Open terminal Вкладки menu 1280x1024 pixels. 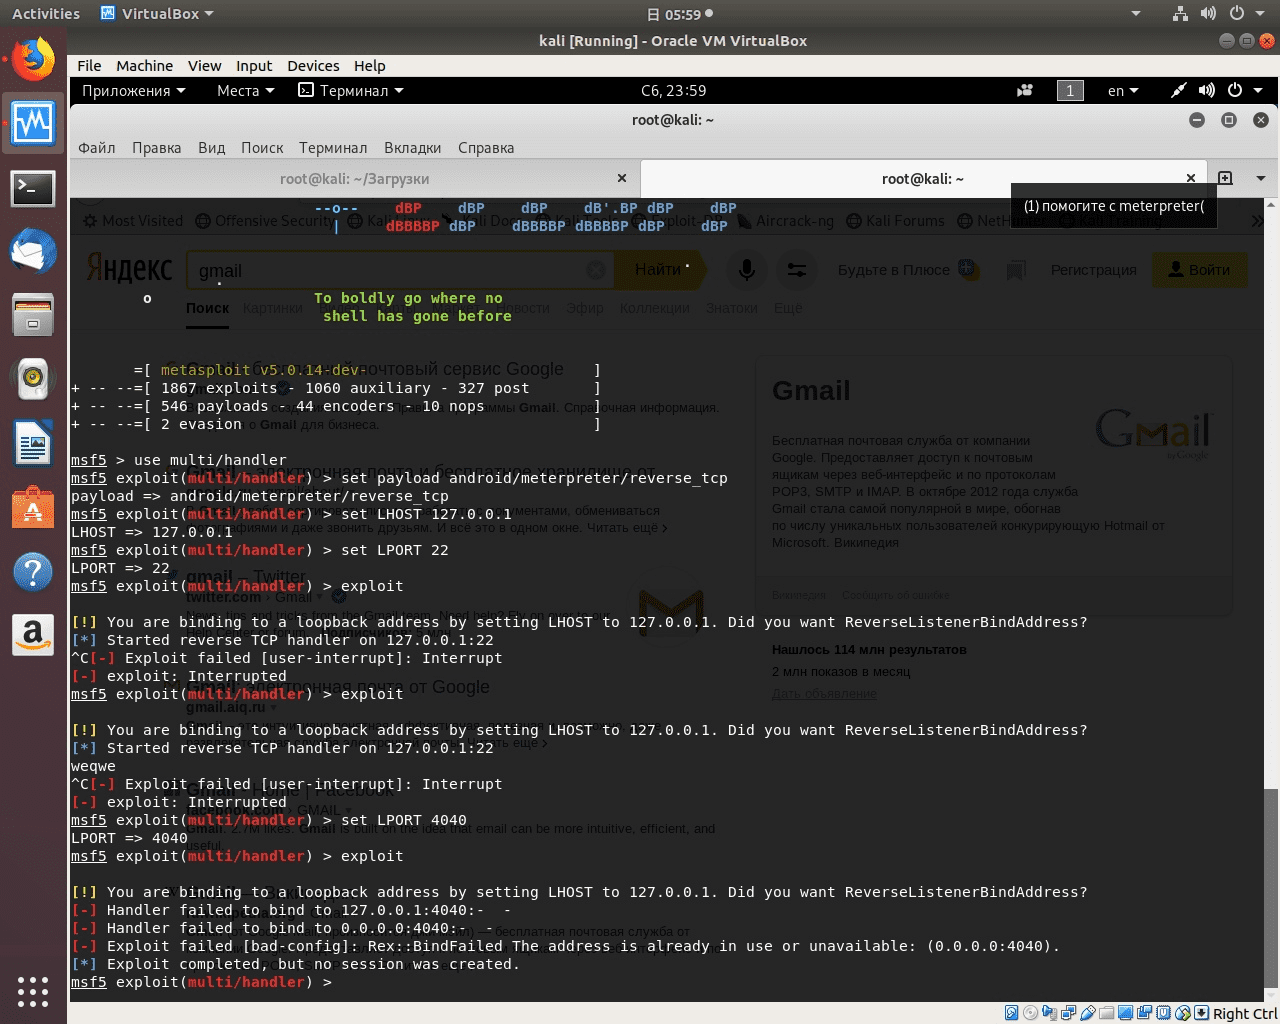[x=412, y=147]
